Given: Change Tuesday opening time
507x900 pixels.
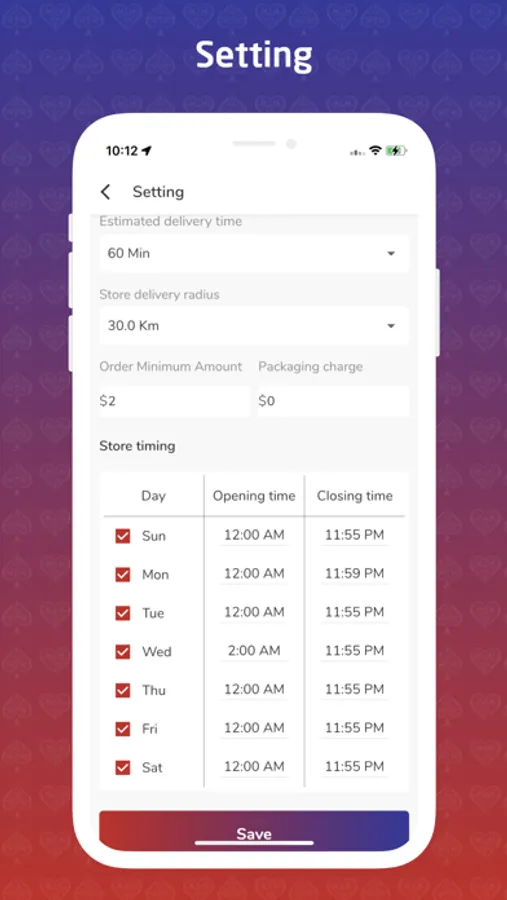Looking at the screenshot, I should click(x=254, y=612).
